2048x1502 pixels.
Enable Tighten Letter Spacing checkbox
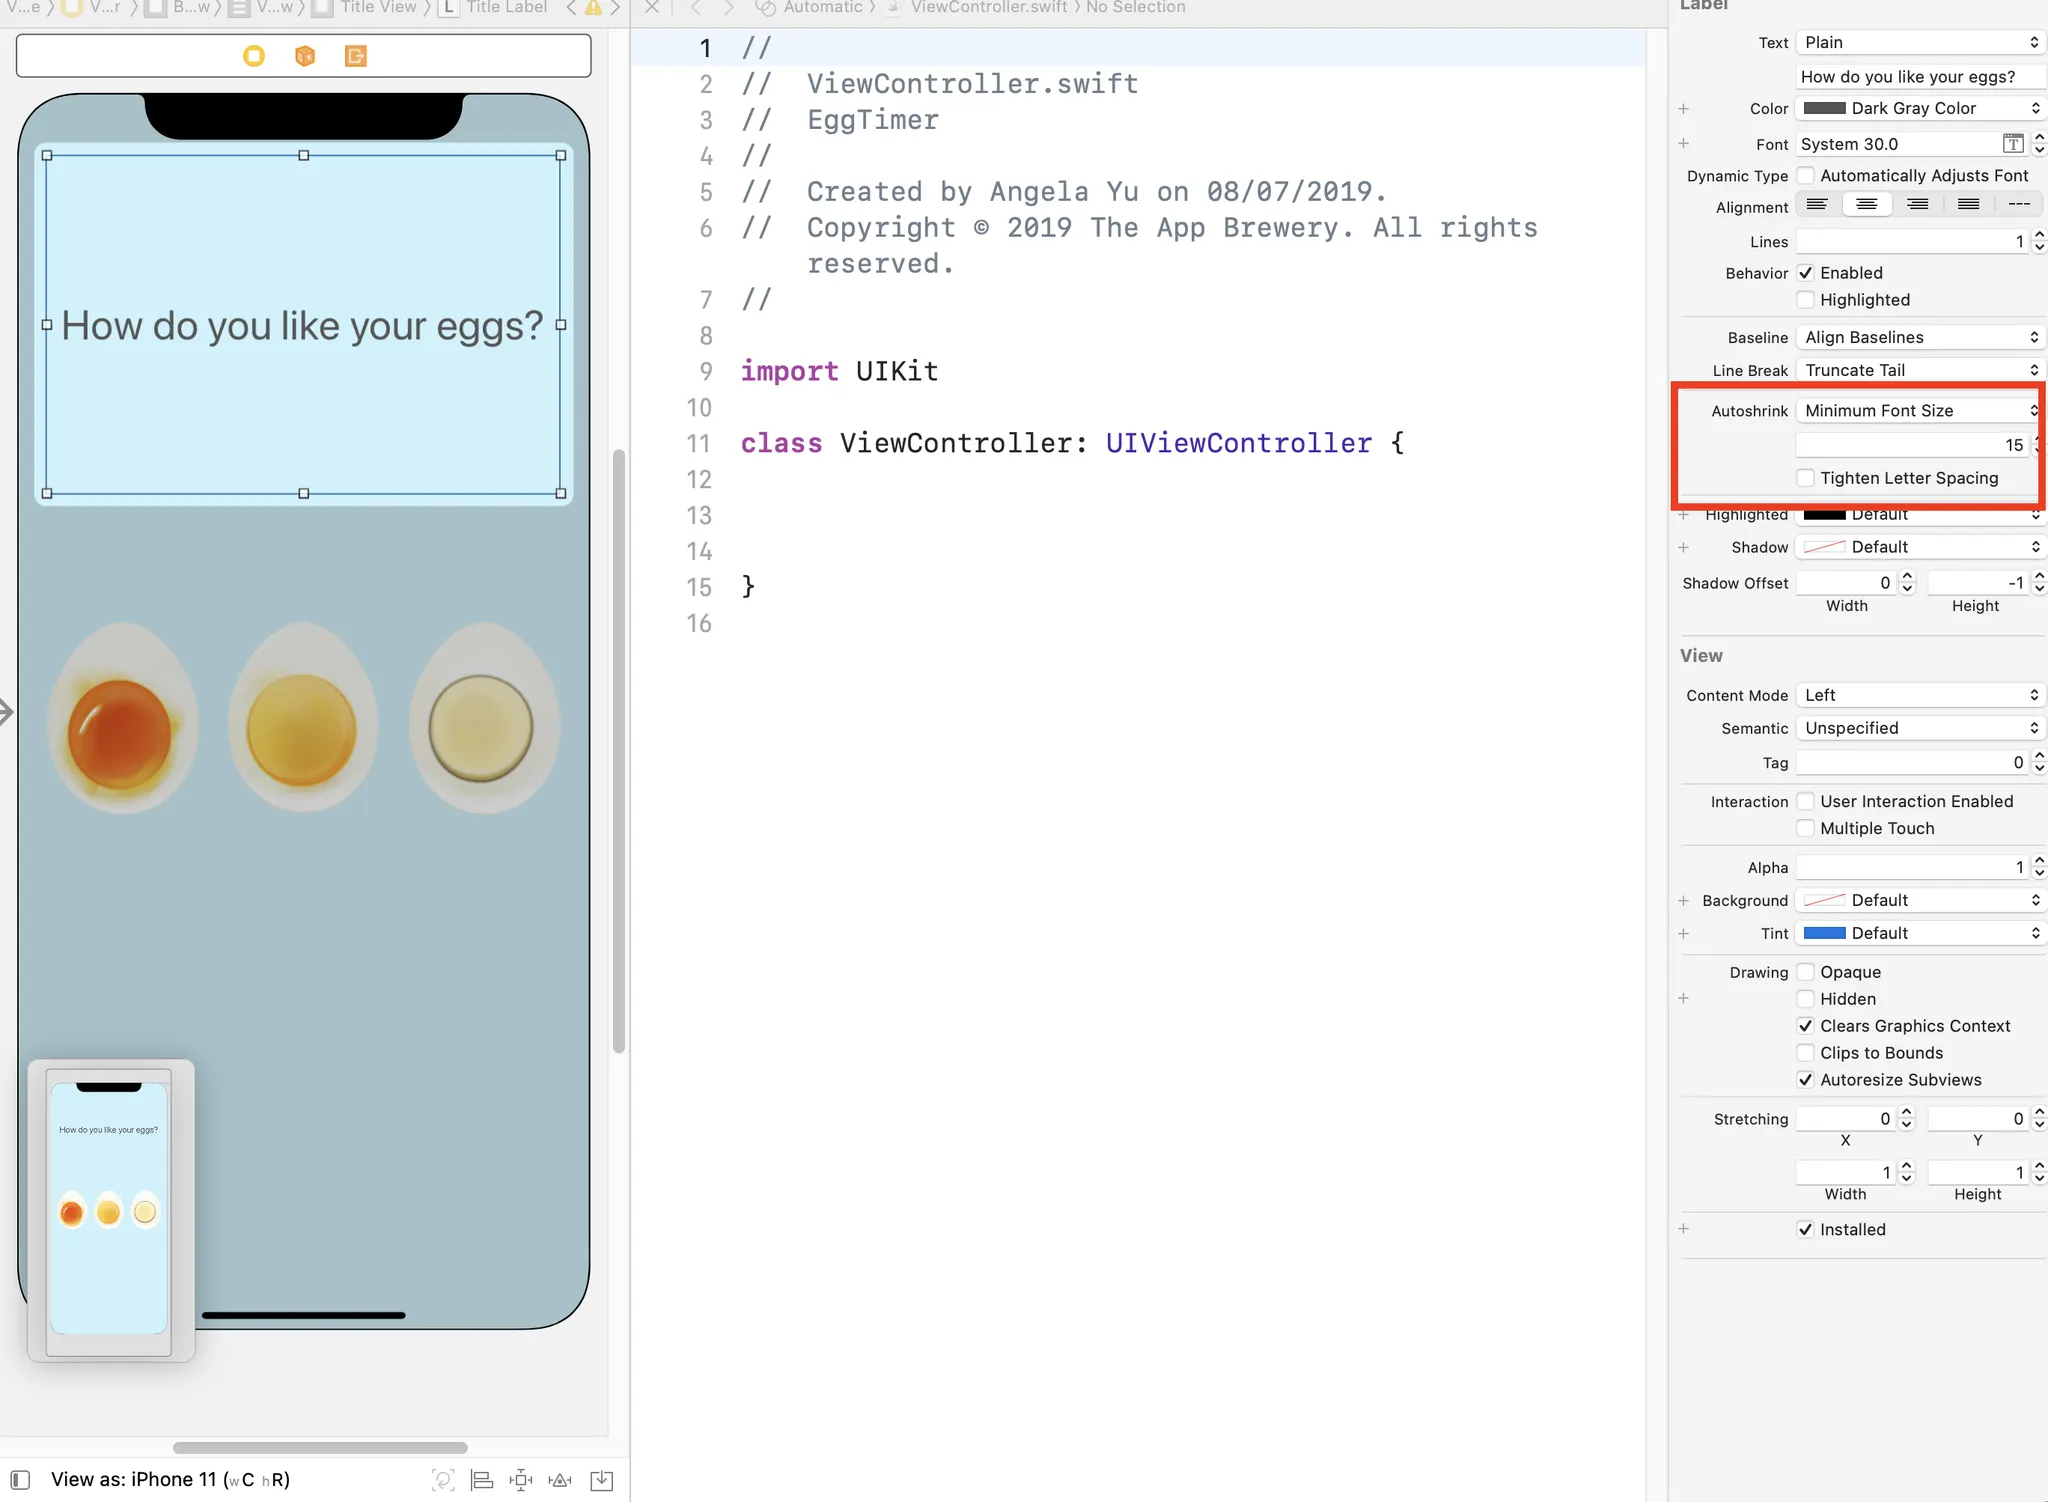pos(1806,478)
